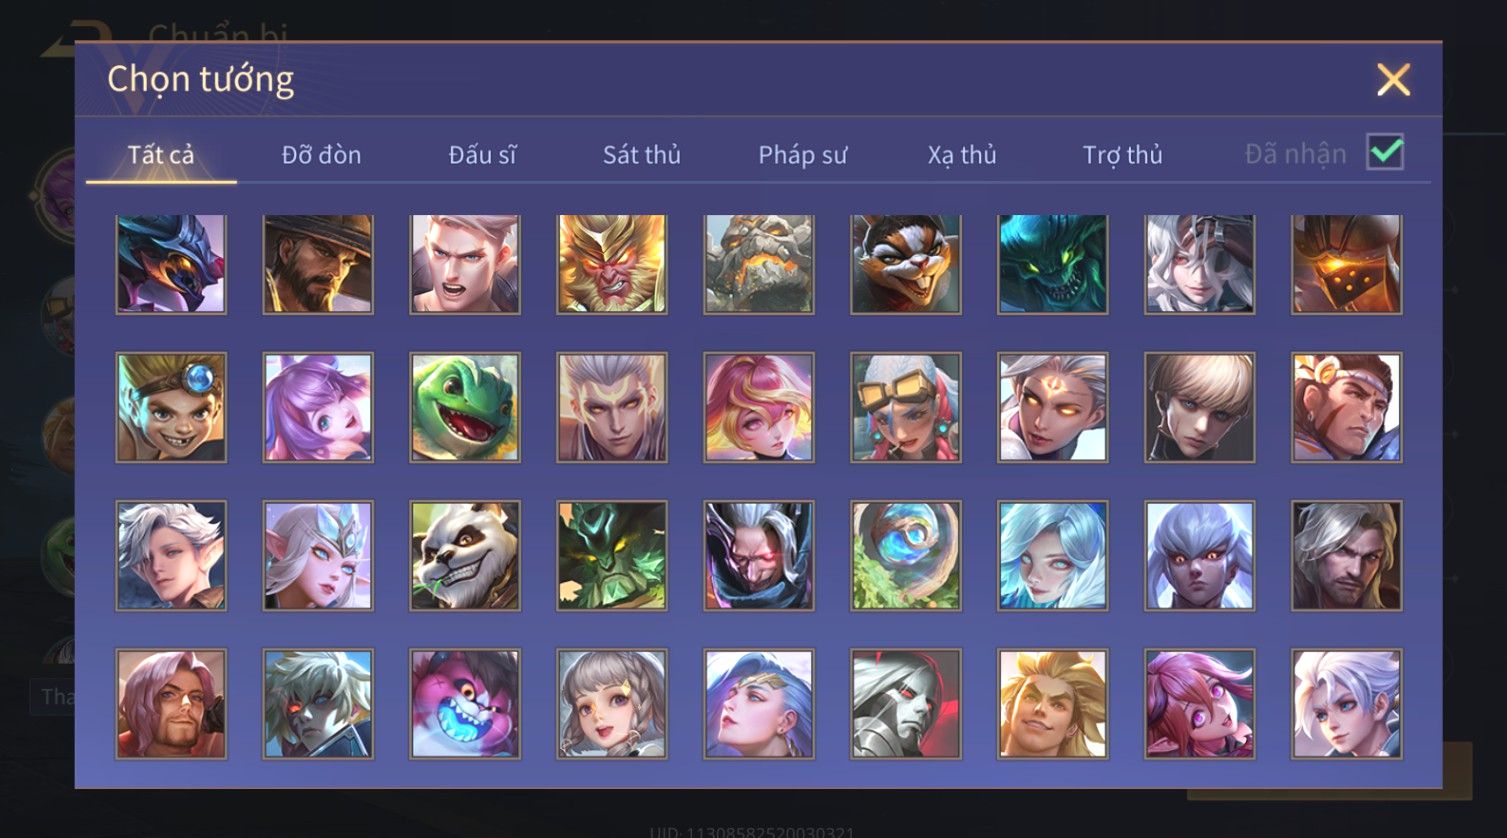Select the hooded grey-faced red cloak hero
Screen dimensions: 1507x838
pos(906,704)
